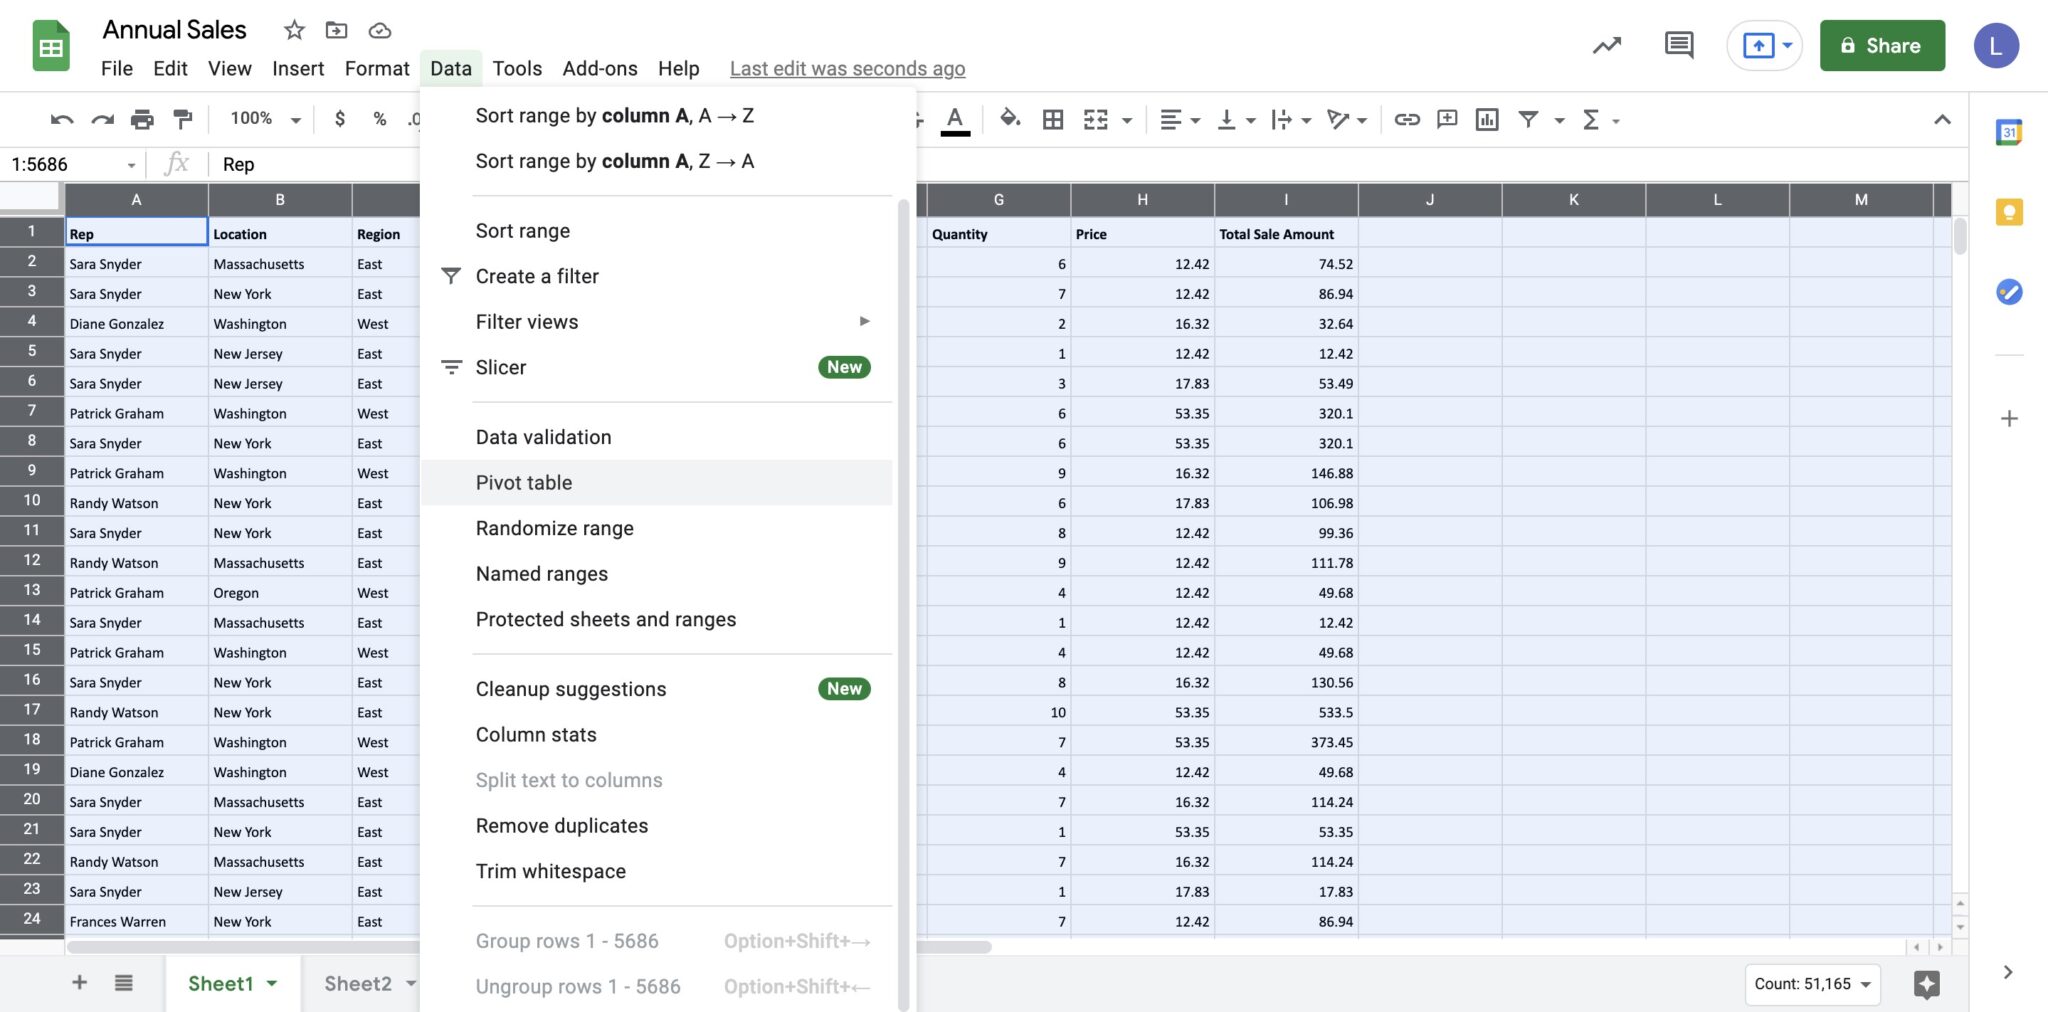The height and width of the screenshot is (1012, 2048).
Task: Open the account avatar L
Action: tap(1996, 46)
